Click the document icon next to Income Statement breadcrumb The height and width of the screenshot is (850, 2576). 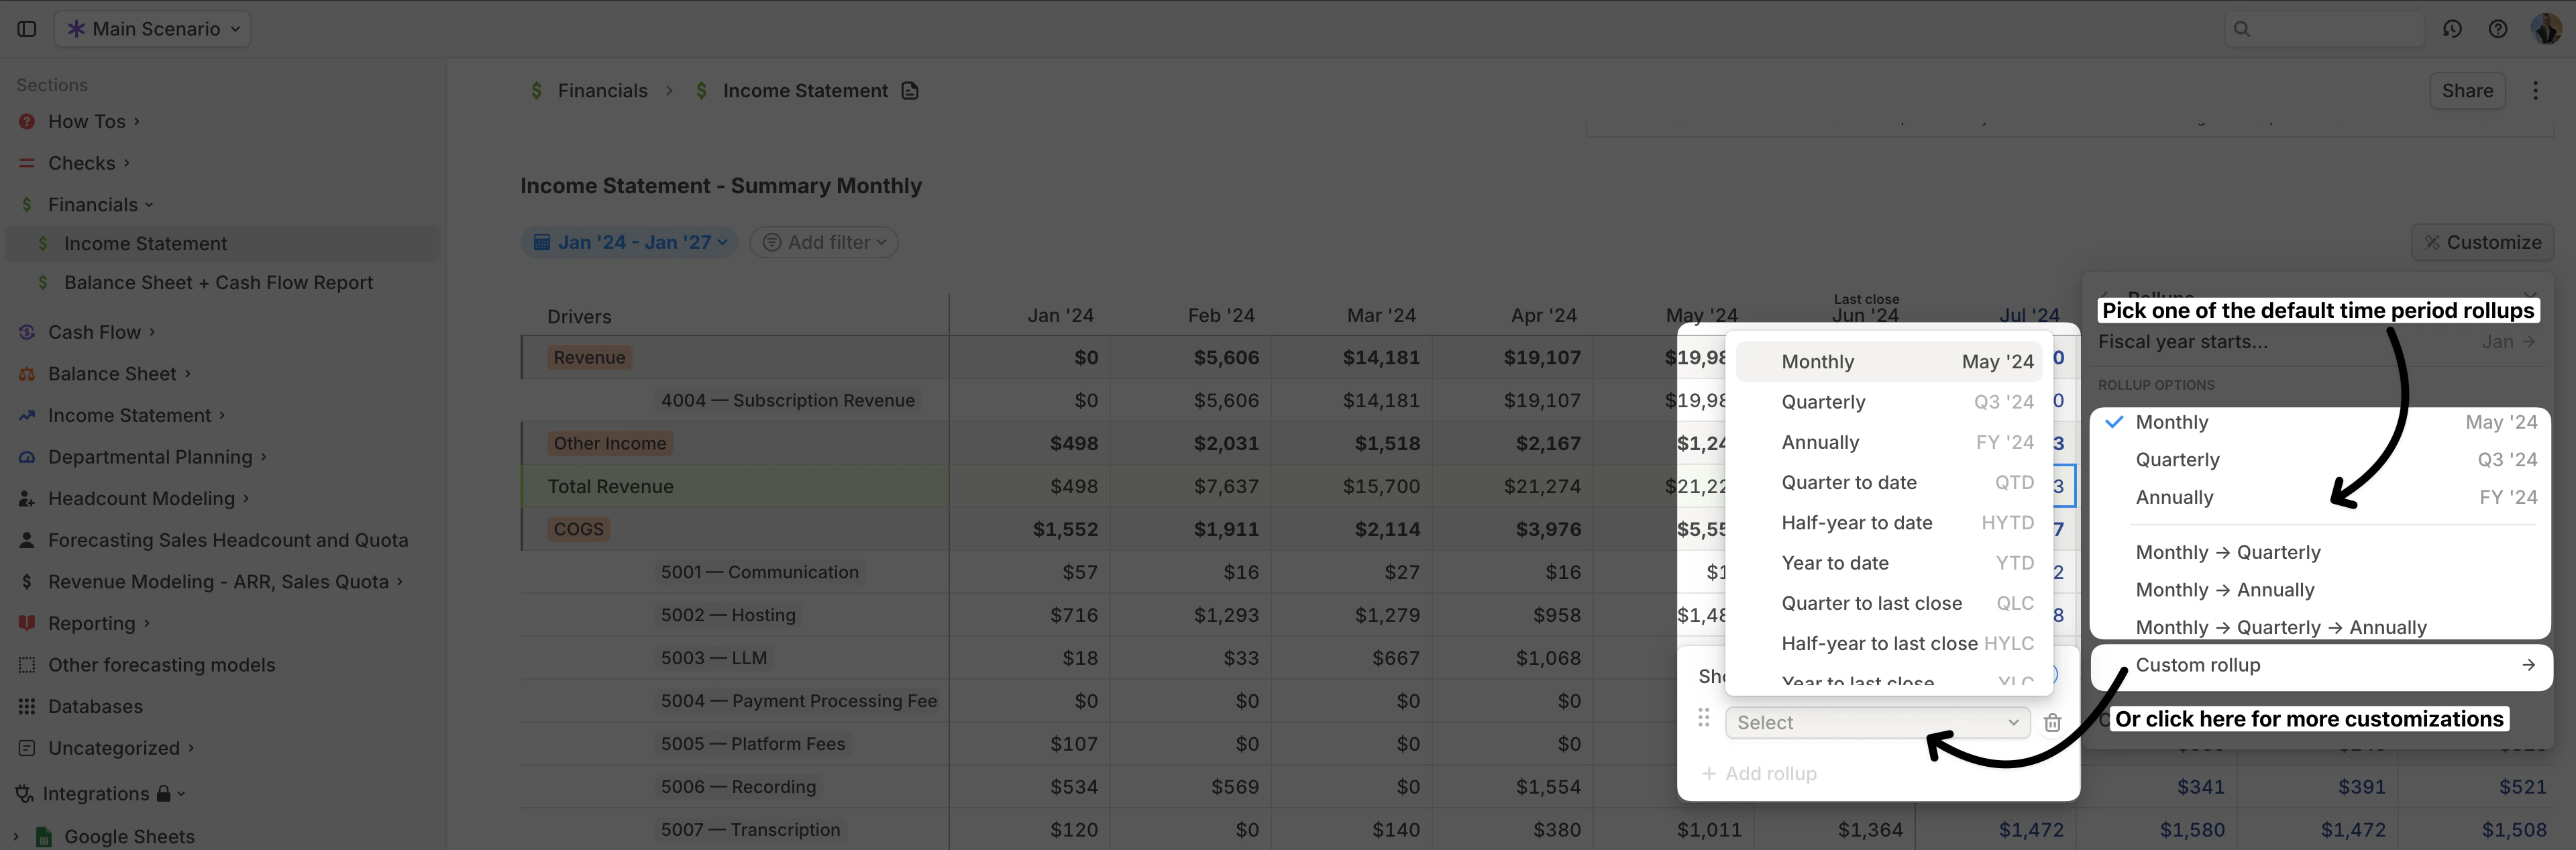(909, 90)
